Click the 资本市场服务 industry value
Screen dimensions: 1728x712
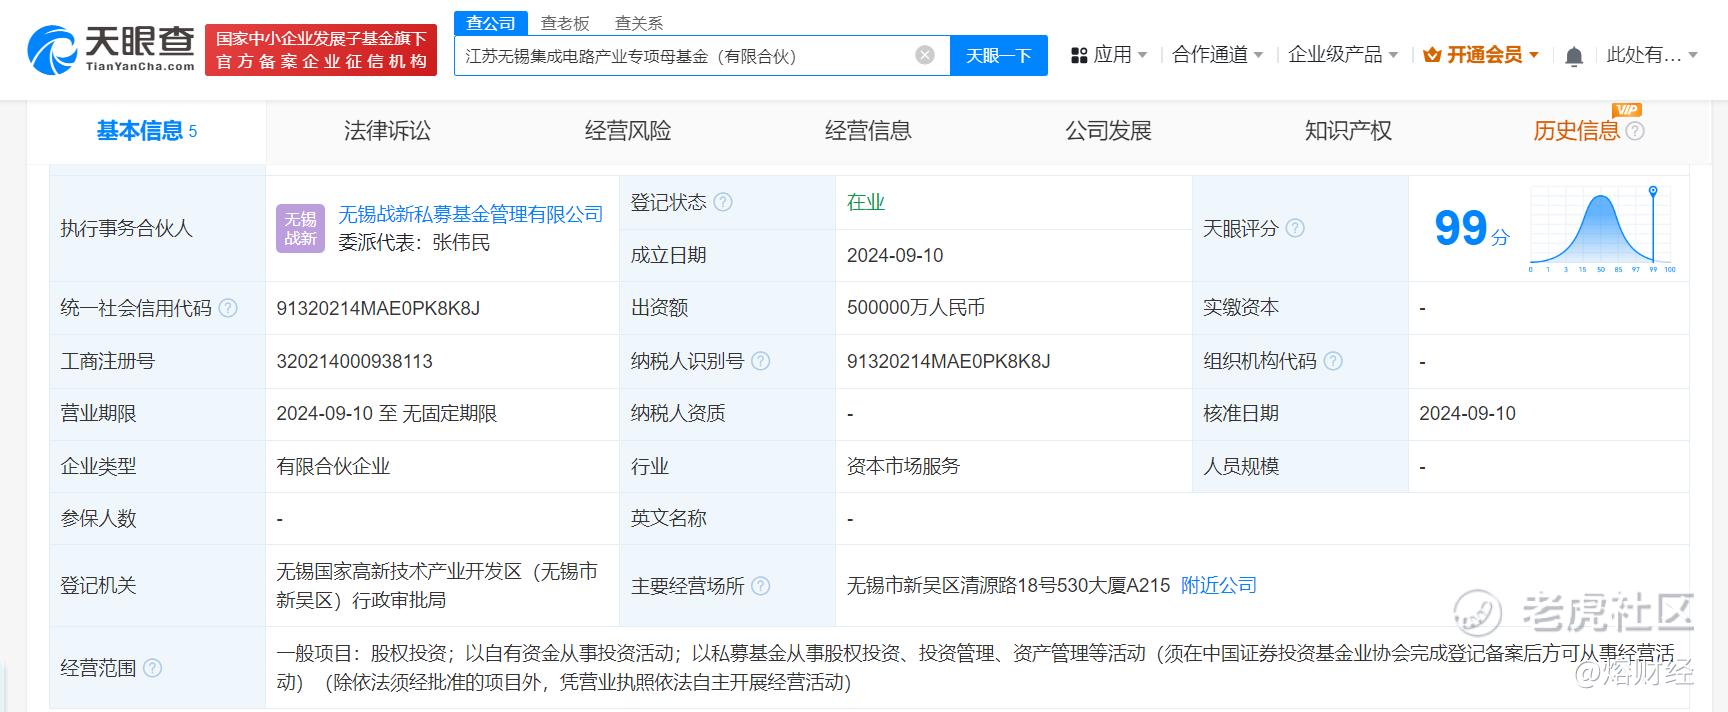point(903,466)
